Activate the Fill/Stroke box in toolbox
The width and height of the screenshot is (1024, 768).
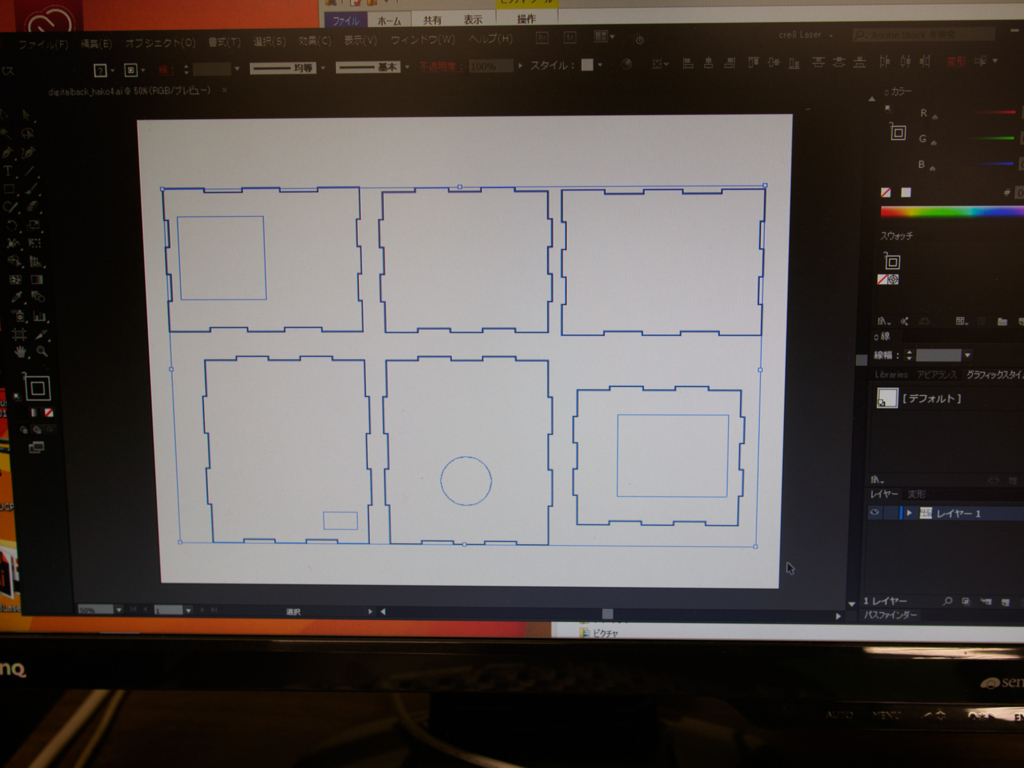37,389
